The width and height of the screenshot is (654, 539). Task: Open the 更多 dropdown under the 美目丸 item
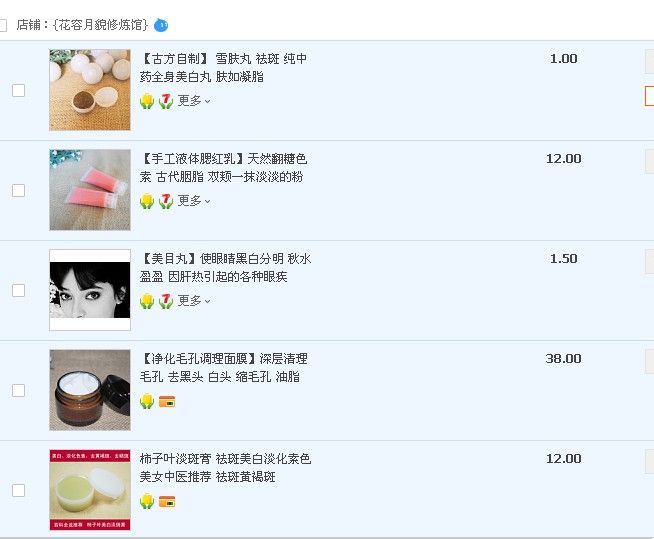(194, 300)
